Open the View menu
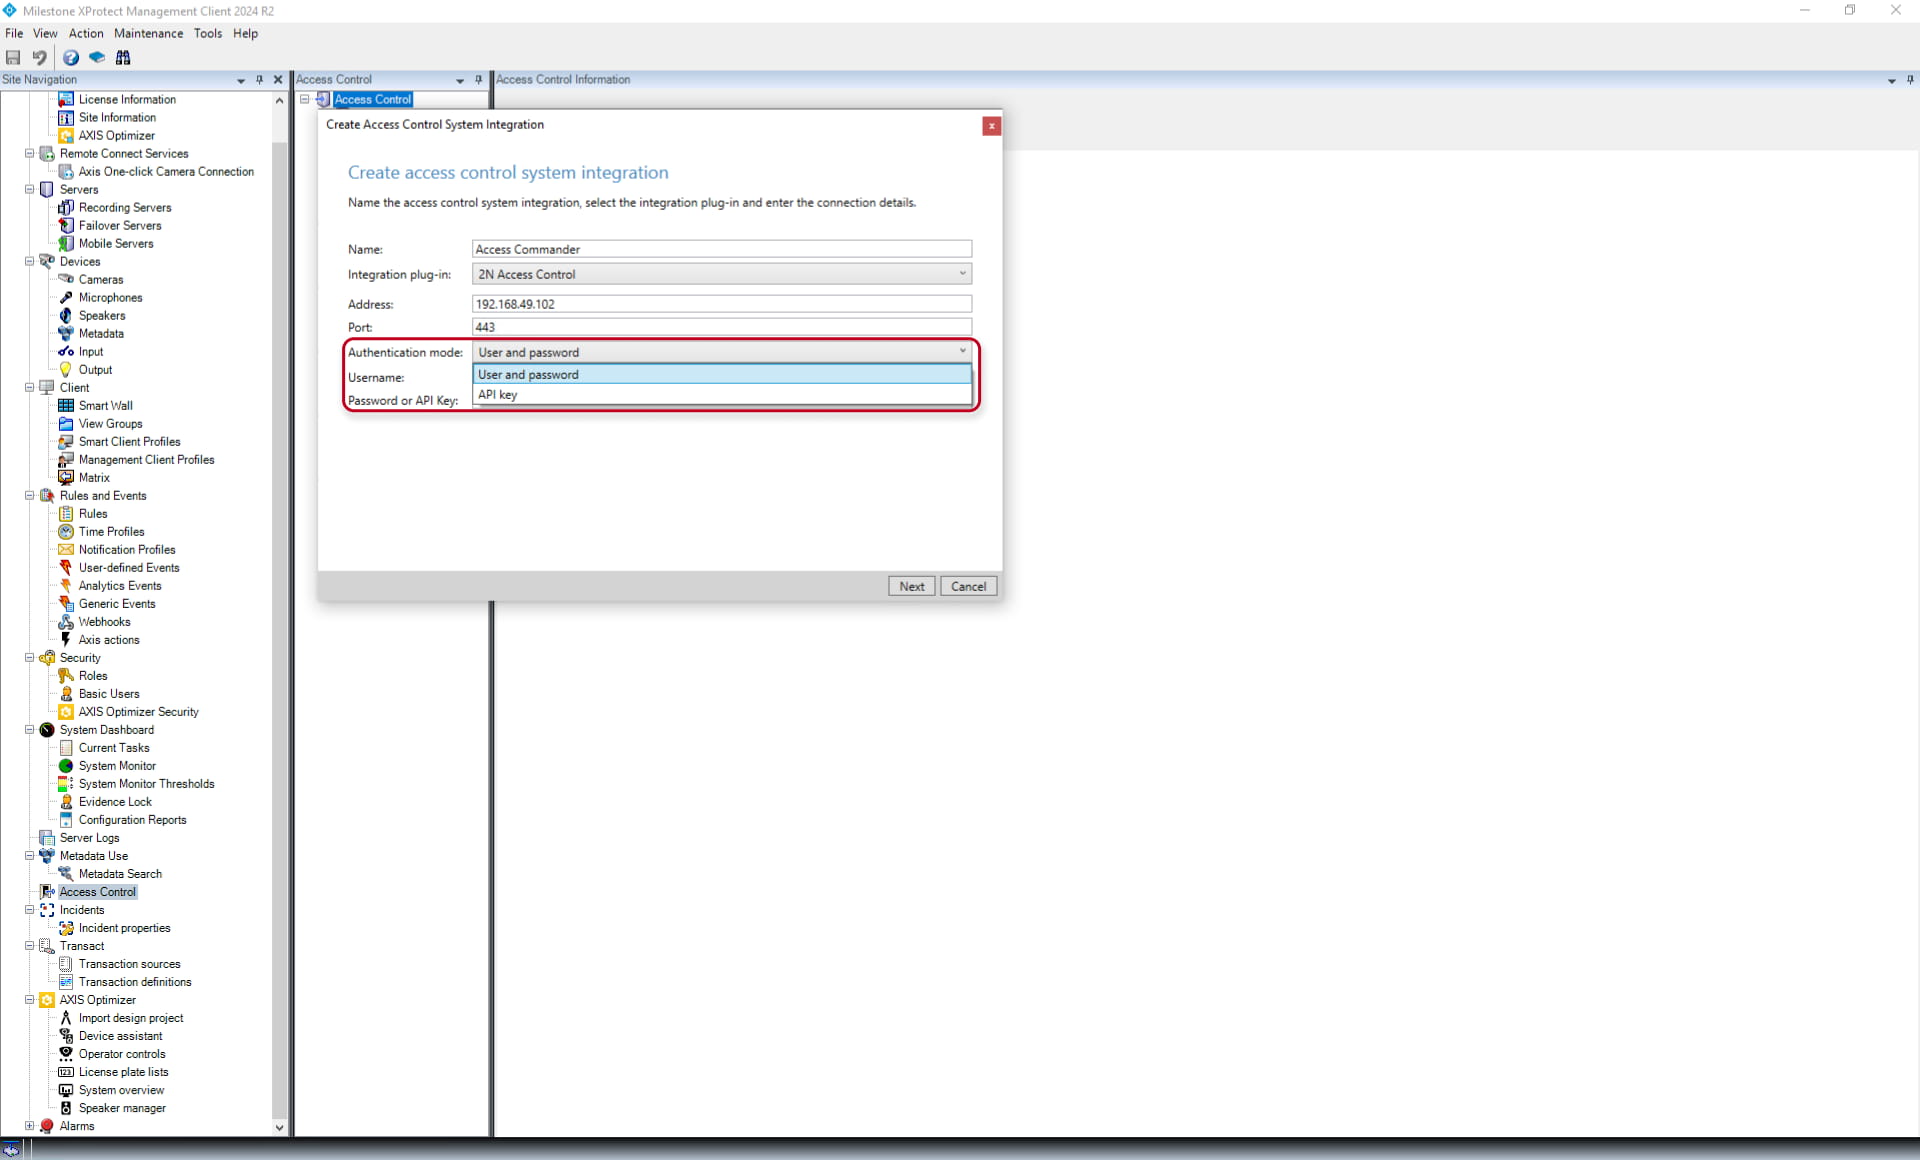Screen dimensions: 1920x1160 tap(45, 33)
